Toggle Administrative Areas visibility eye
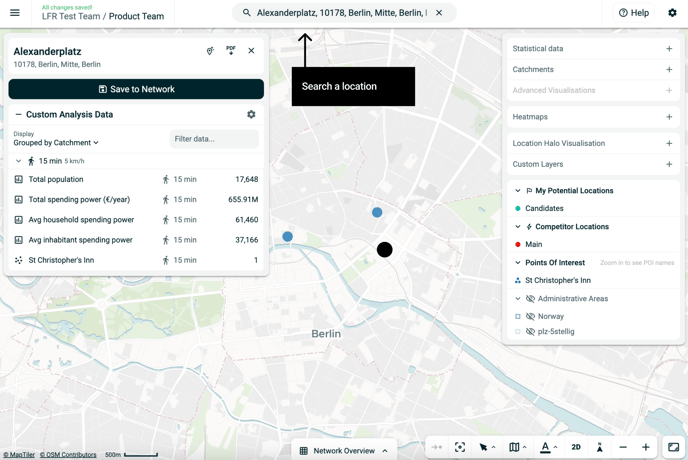688x460 pixels. (530, 298)
